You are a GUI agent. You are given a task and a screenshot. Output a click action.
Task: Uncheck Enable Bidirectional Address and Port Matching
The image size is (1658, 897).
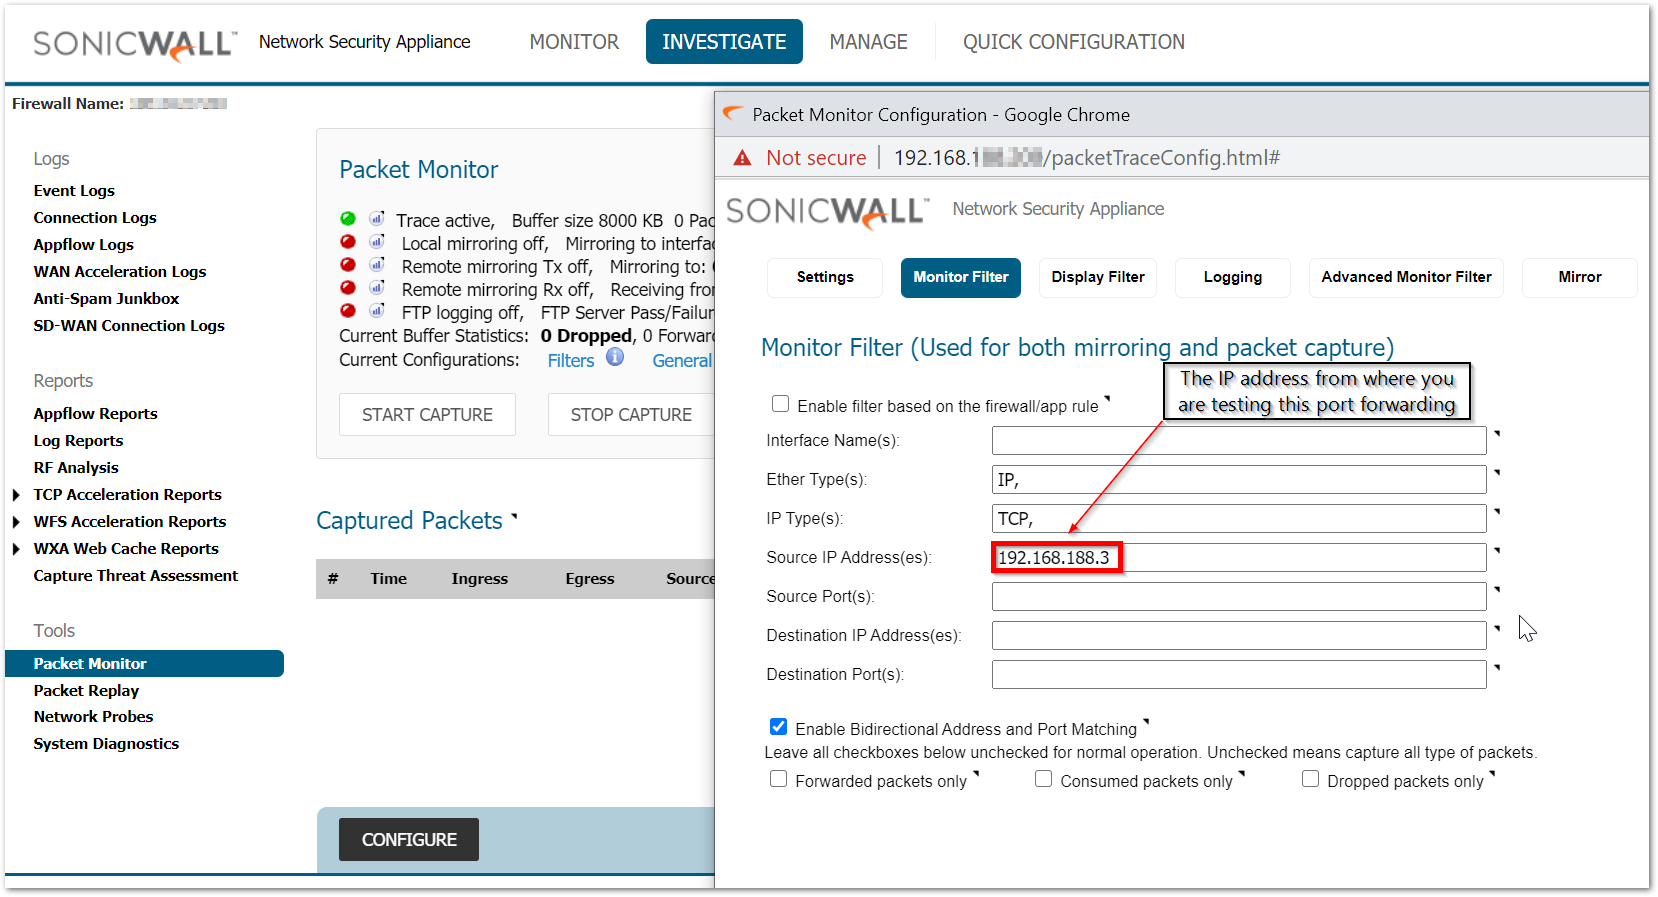tap(778, 727)
